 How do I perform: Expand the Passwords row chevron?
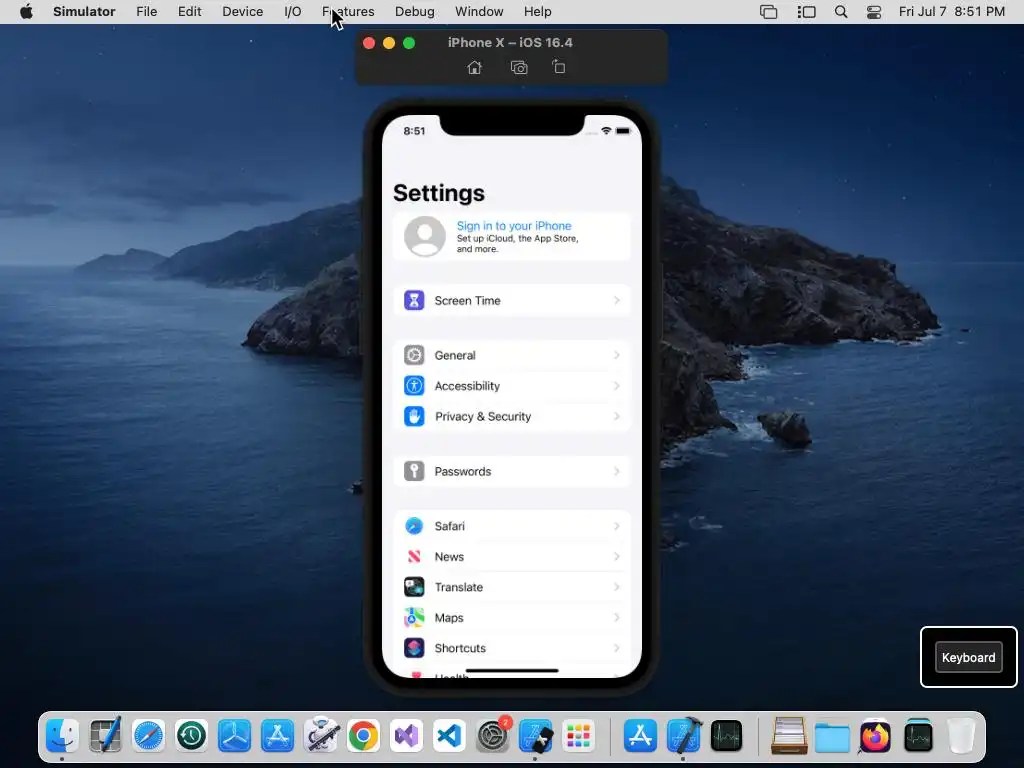616,471
